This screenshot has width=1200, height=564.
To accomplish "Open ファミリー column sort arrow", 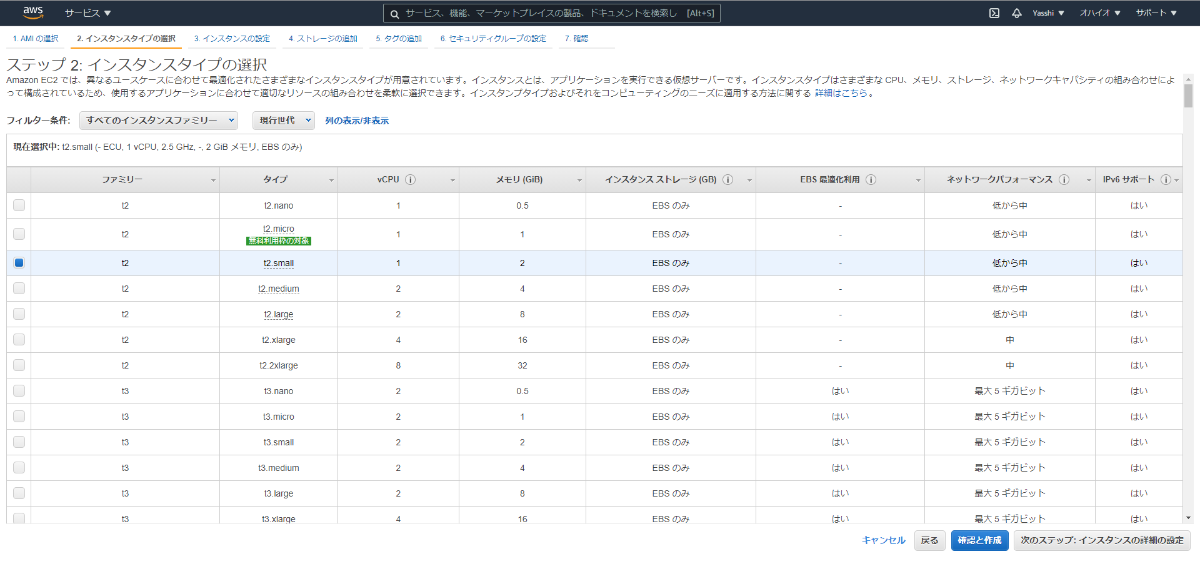I will [x=213, y=181].
